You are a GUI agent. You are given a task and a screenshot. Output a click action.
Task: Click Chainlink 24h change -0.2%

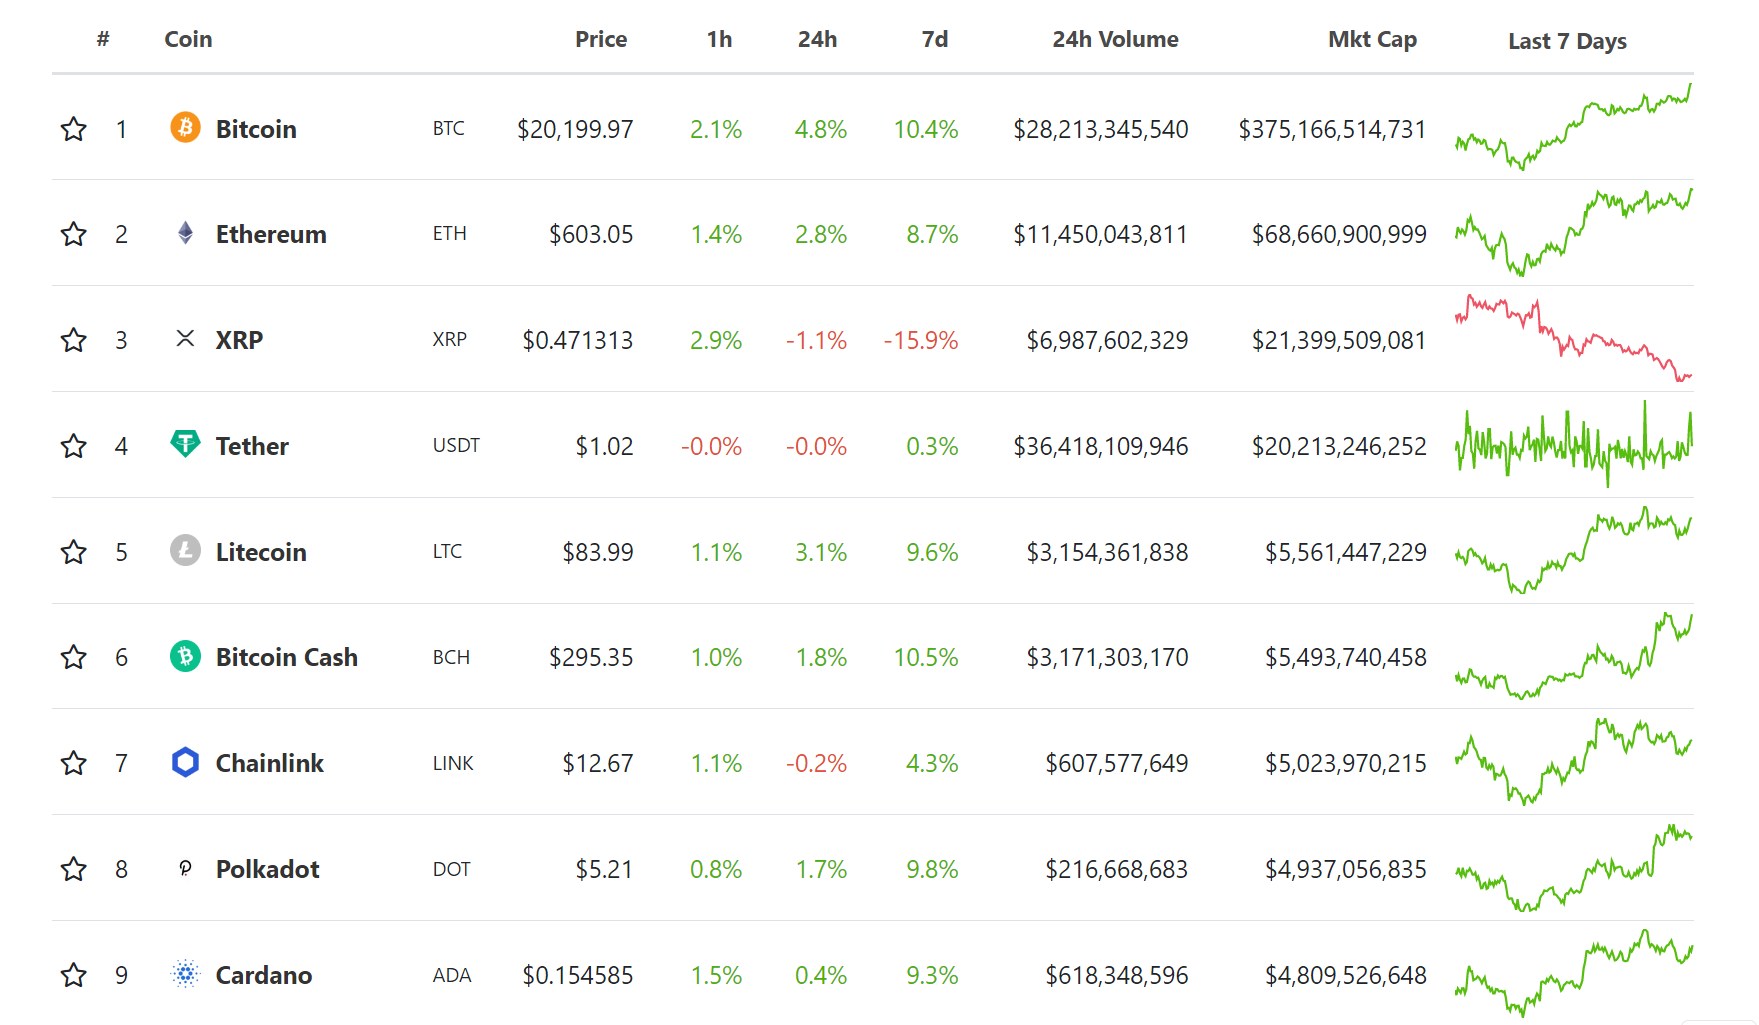816,763
